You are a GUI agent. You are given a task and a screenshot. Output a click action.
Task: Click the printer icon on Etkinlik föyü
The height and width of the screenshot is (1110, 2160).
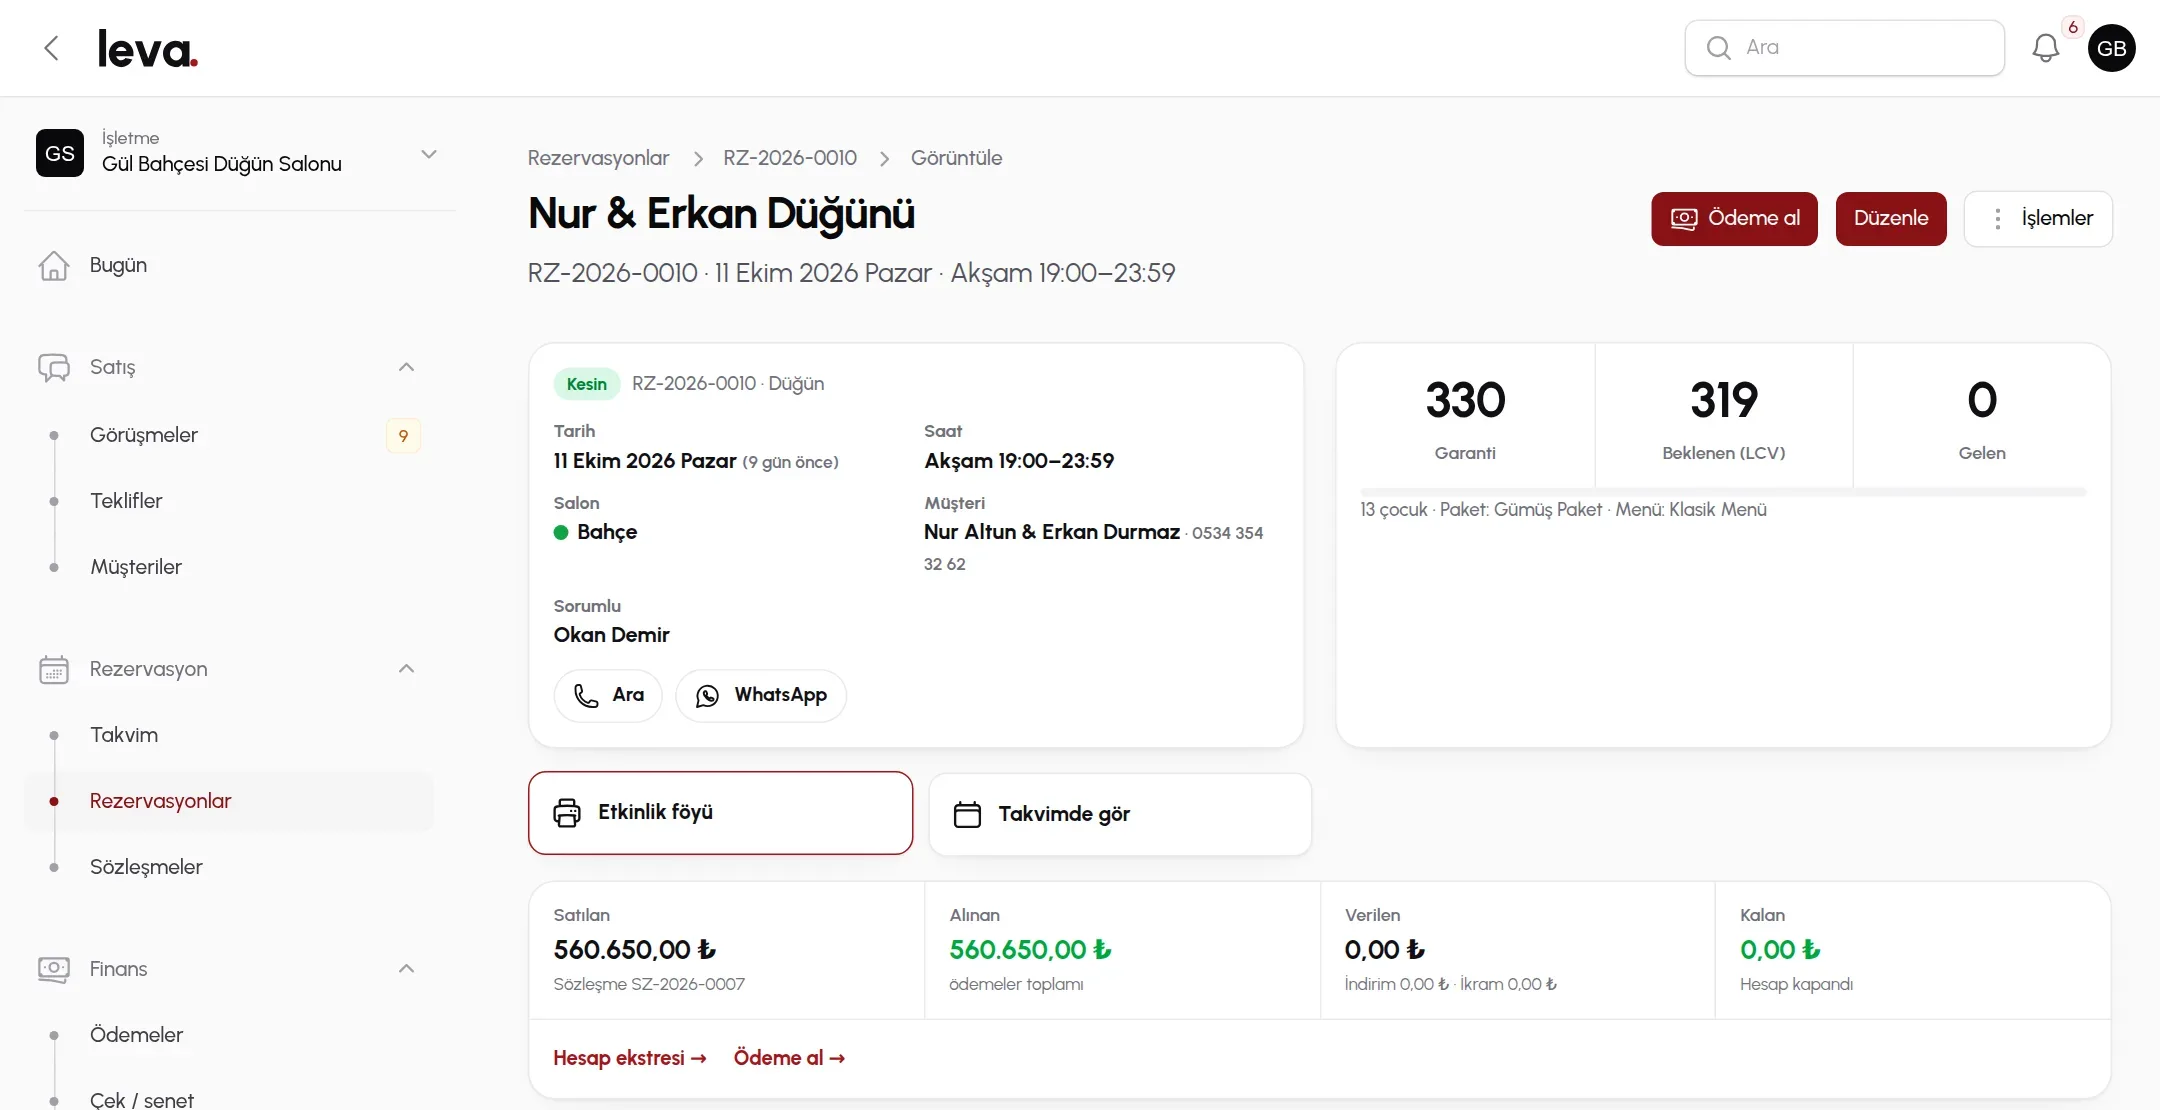pos(567,813)
